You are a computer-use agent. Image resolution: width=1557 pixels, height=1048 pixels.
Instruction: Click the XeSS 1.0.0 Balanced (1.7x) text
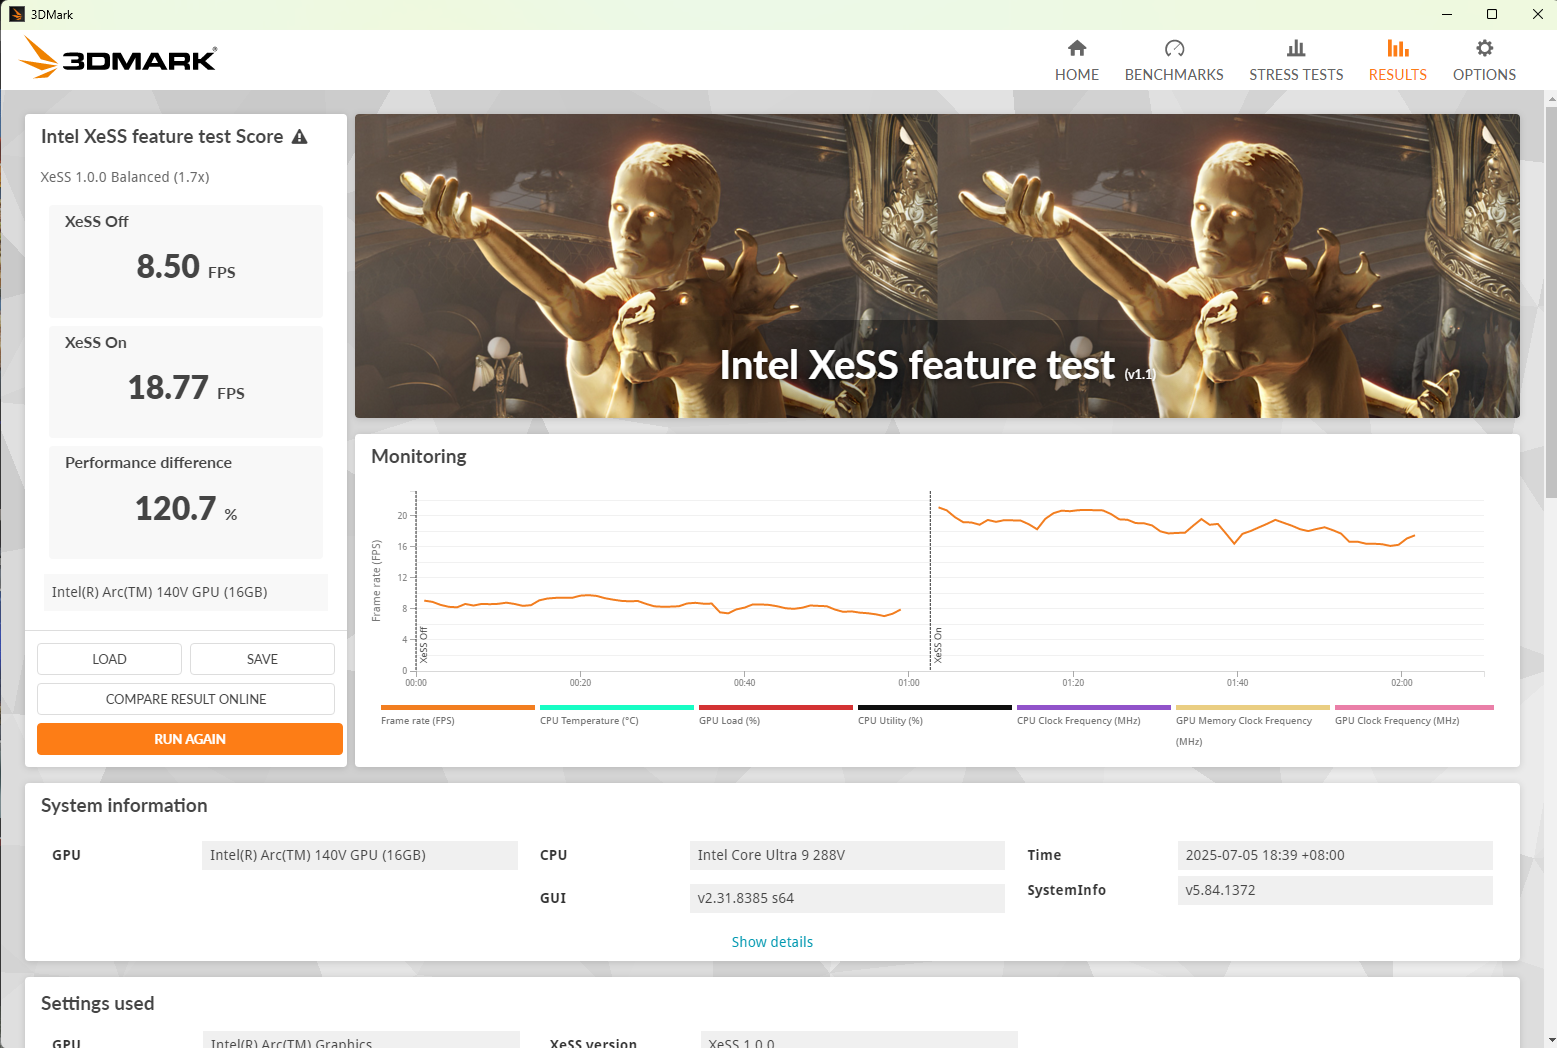tap(125, 177)
